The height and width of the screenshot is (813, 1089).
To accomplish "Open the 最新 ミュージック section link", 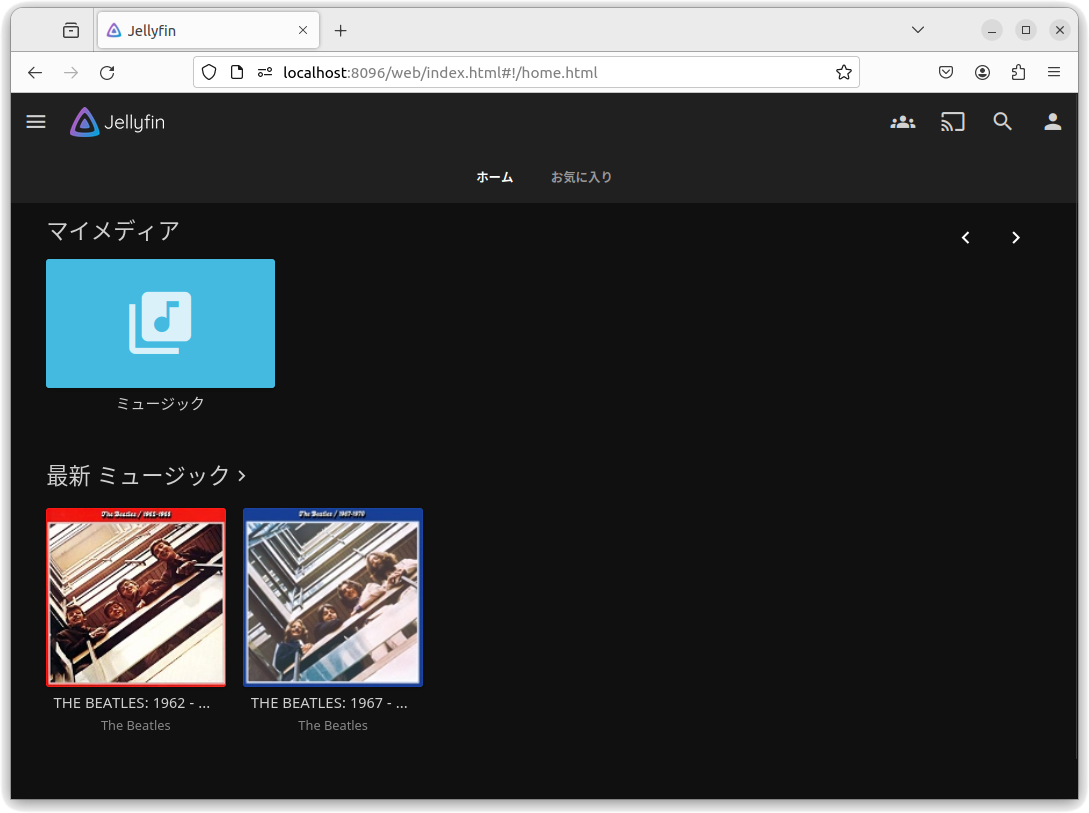I will click(146, 476).
